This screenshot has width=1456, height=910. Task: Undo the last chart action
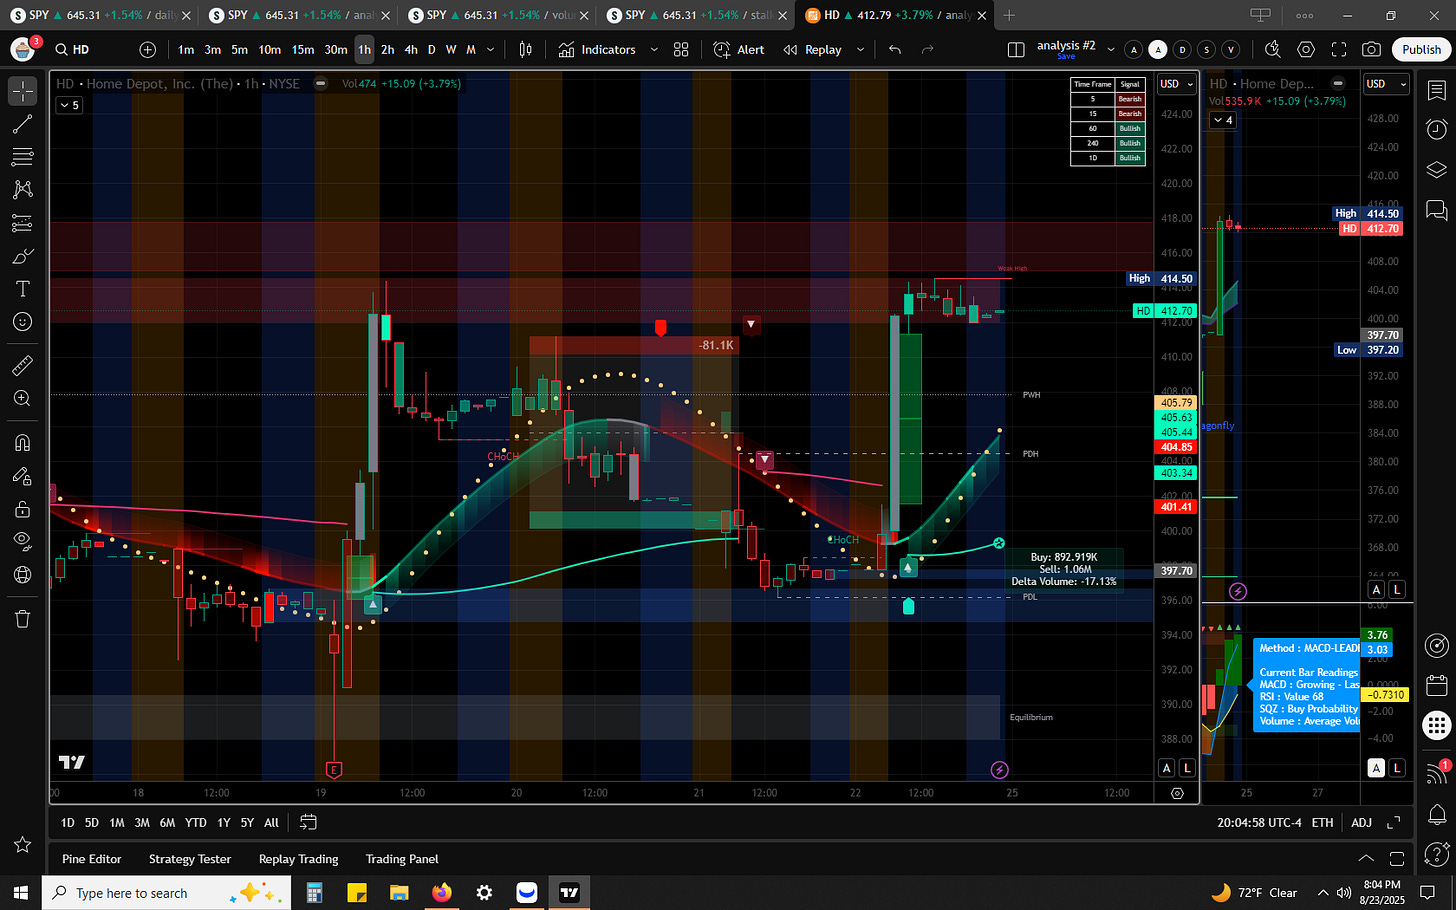(895, 49)
